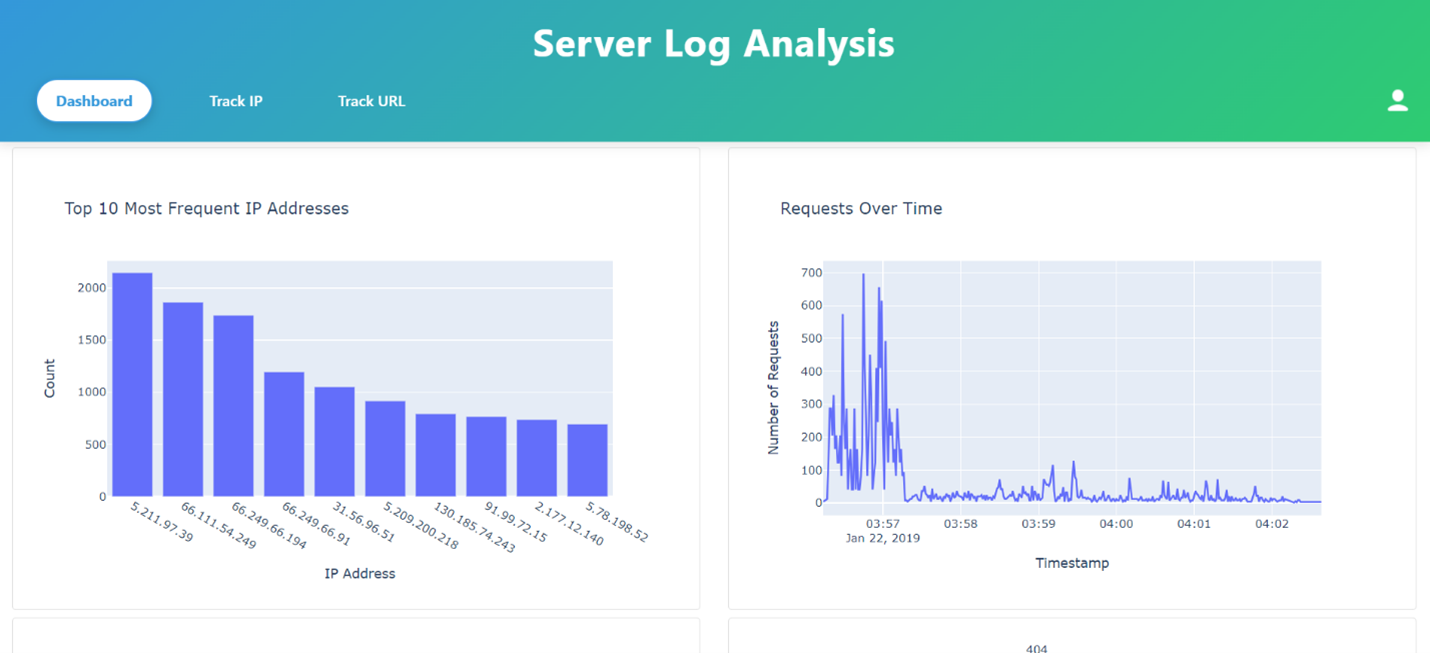Image resolution: width=1430 pixels, height=653 pixels.
Task: Select the bar for IP 66.249.66.194
Action: (233, 406)
